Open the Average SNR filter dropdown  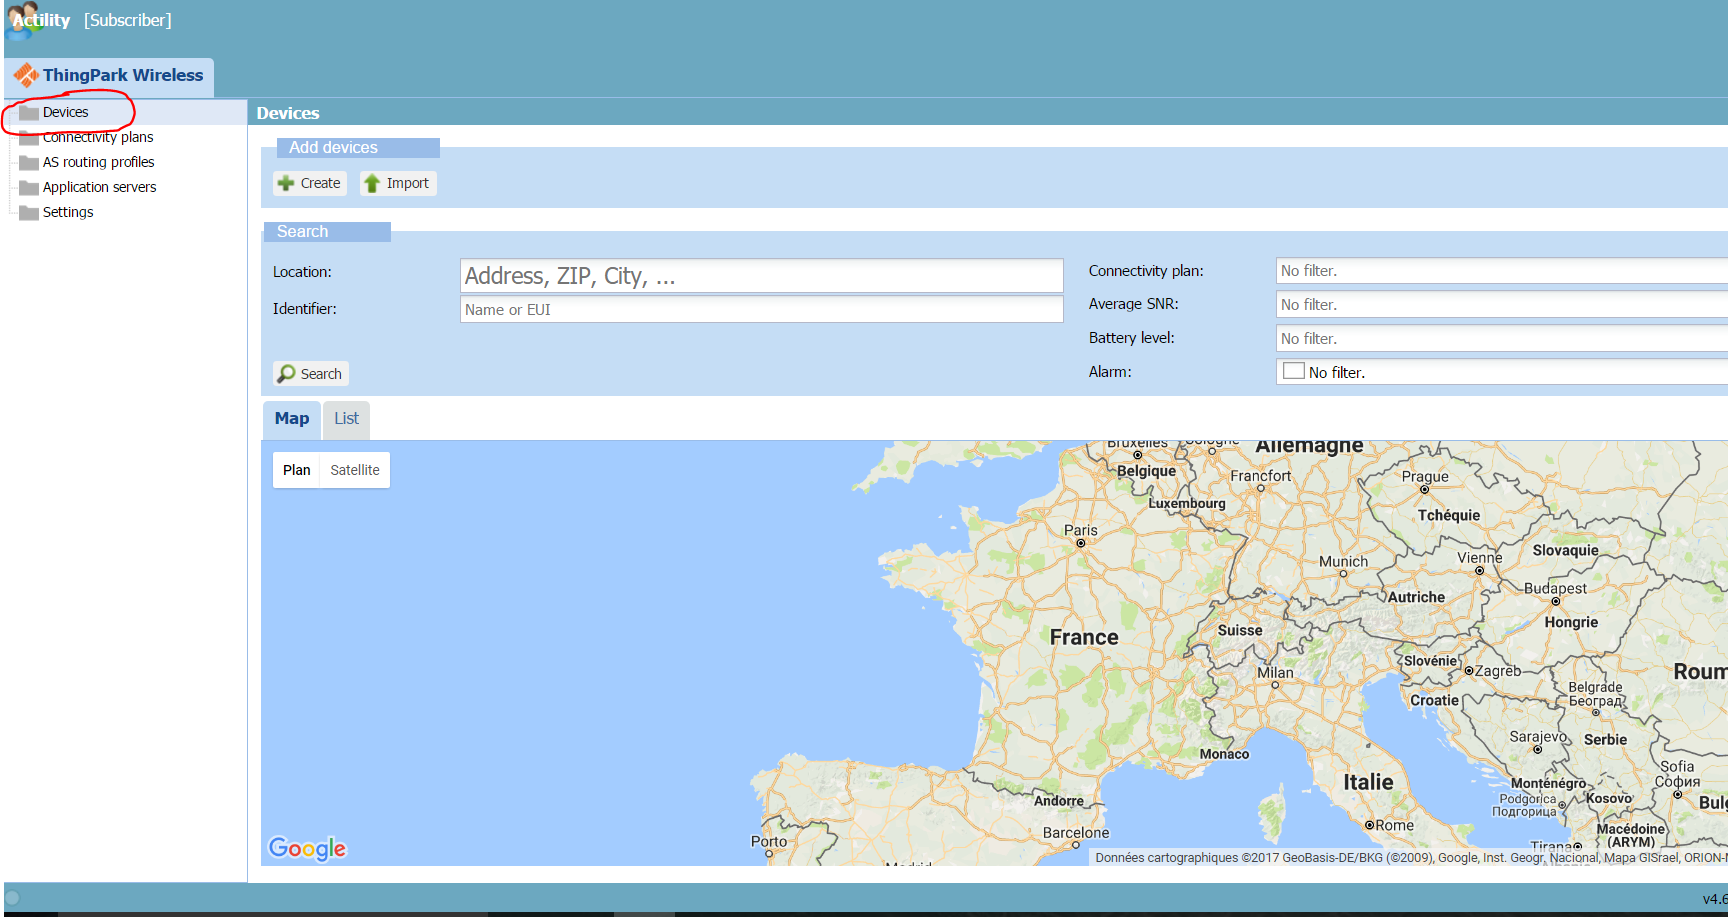point(1502,305)
